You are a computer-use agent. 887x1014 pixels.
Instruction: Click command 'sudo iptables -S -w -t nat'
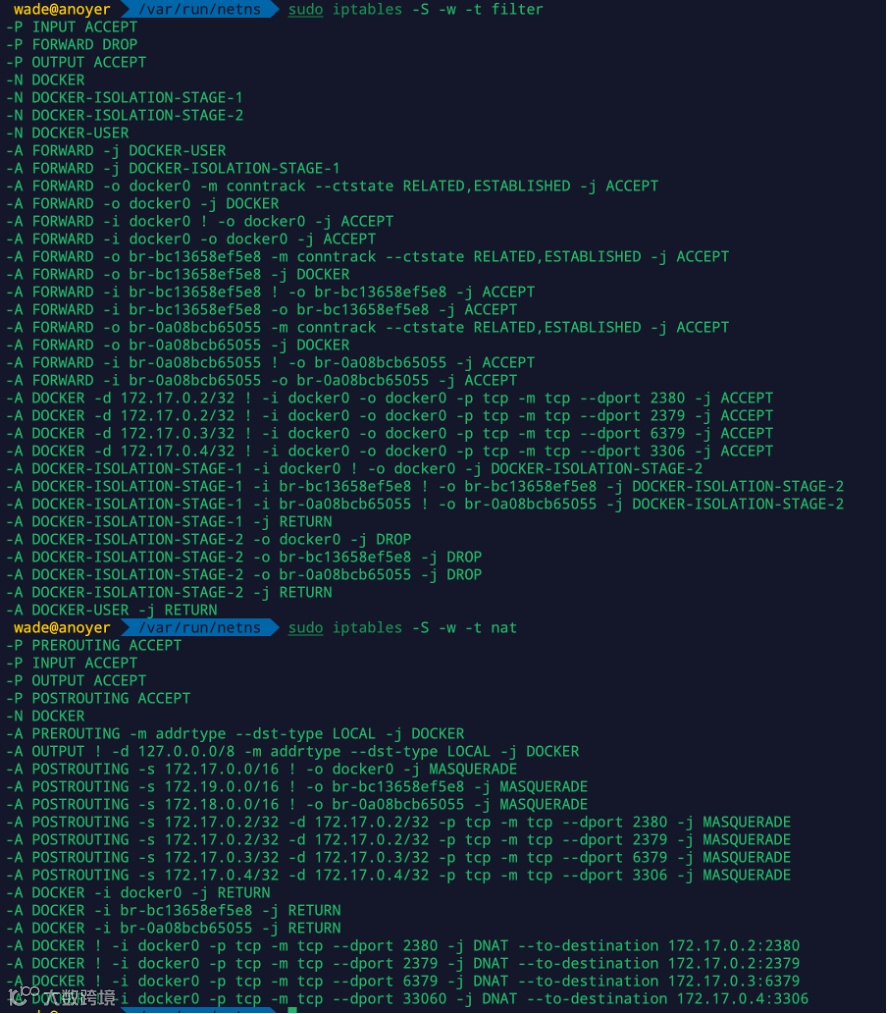[402, 628]
